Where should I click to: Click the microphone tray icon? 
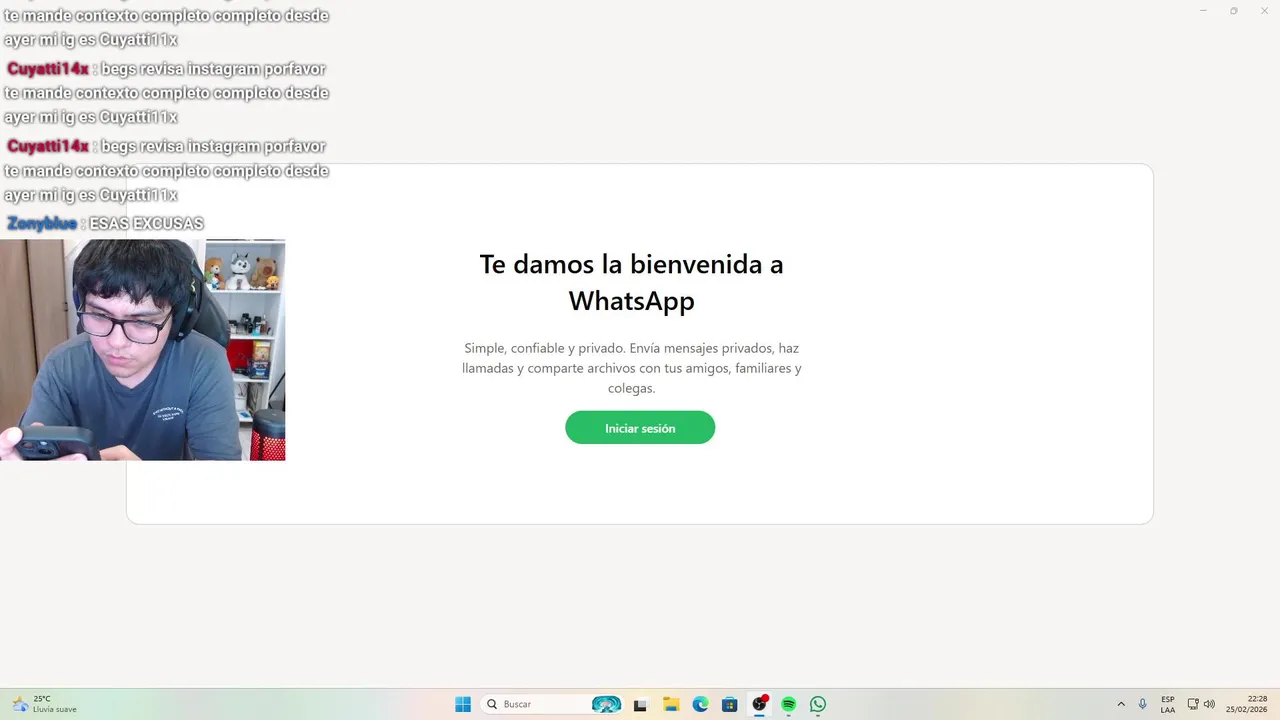pos(1142,704)
